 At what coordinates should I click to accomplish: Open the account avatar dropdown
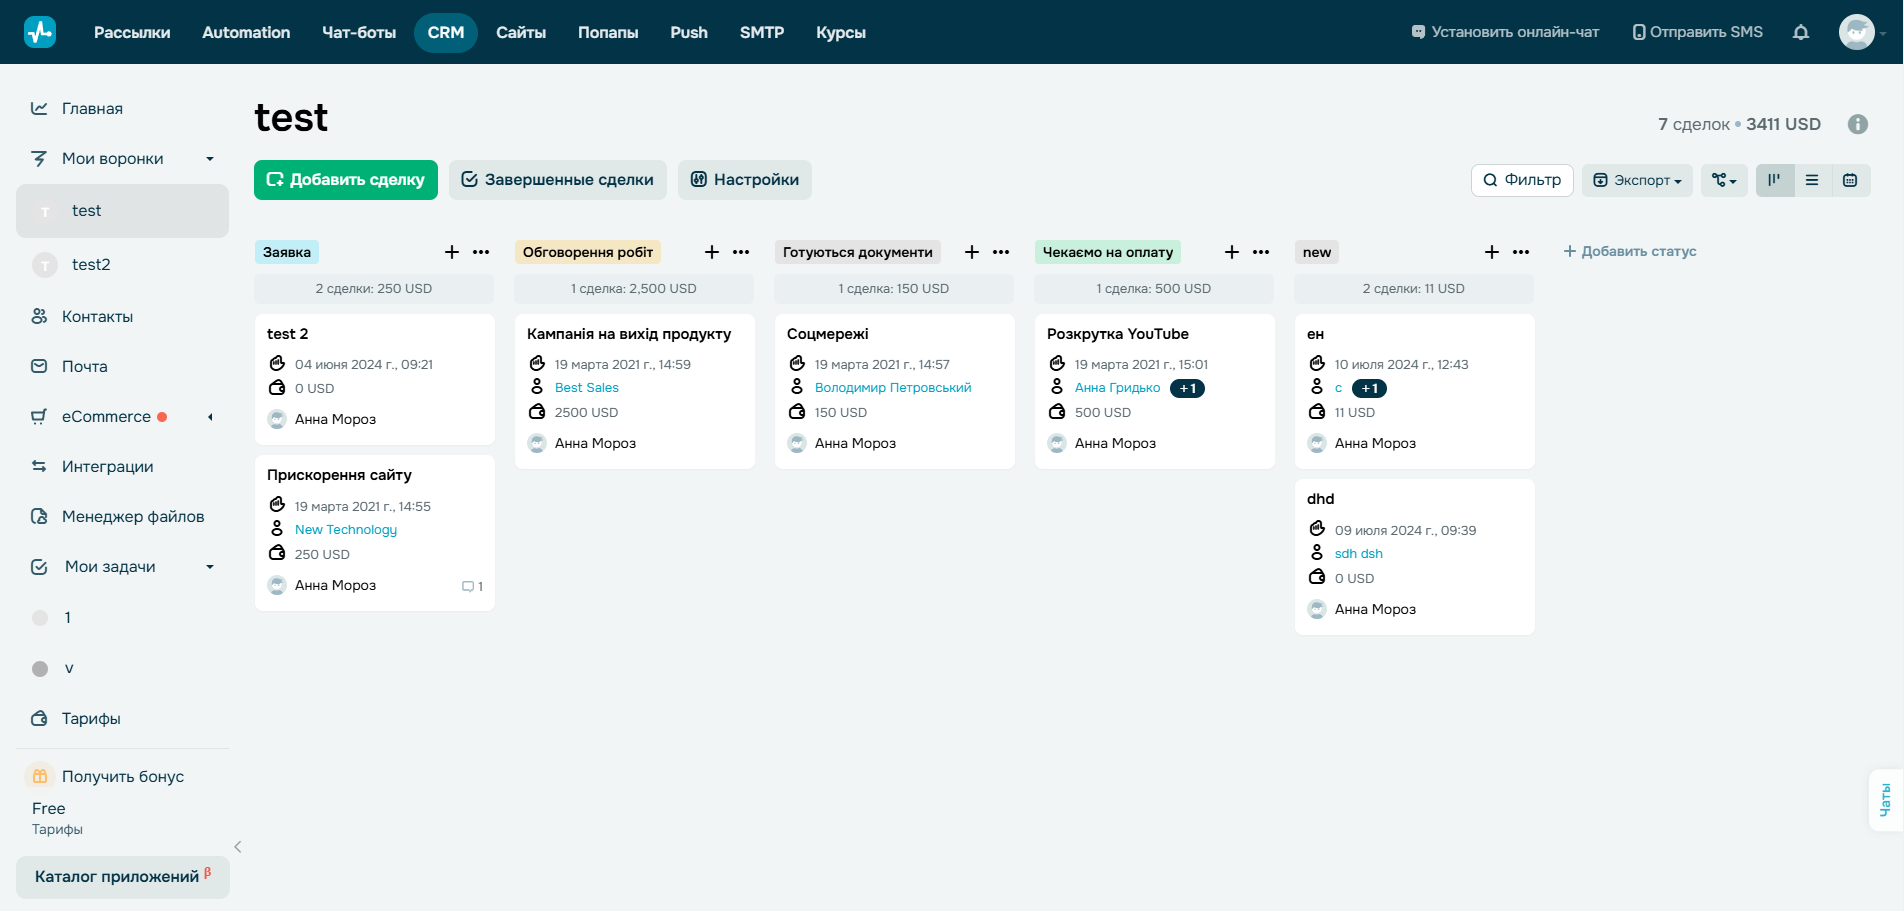click(x=1857, y=32)
